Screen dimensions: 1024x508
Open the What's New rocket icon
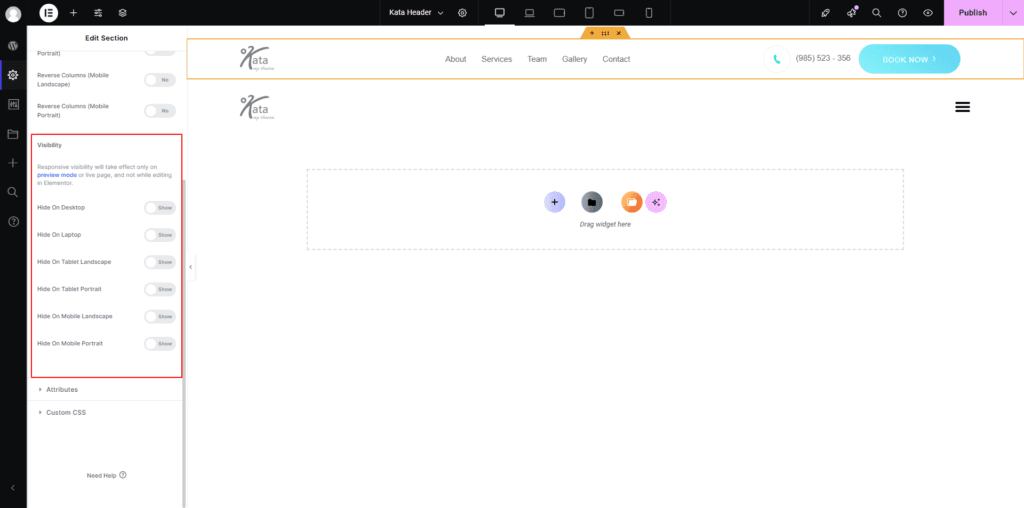[x=826, y=12]
